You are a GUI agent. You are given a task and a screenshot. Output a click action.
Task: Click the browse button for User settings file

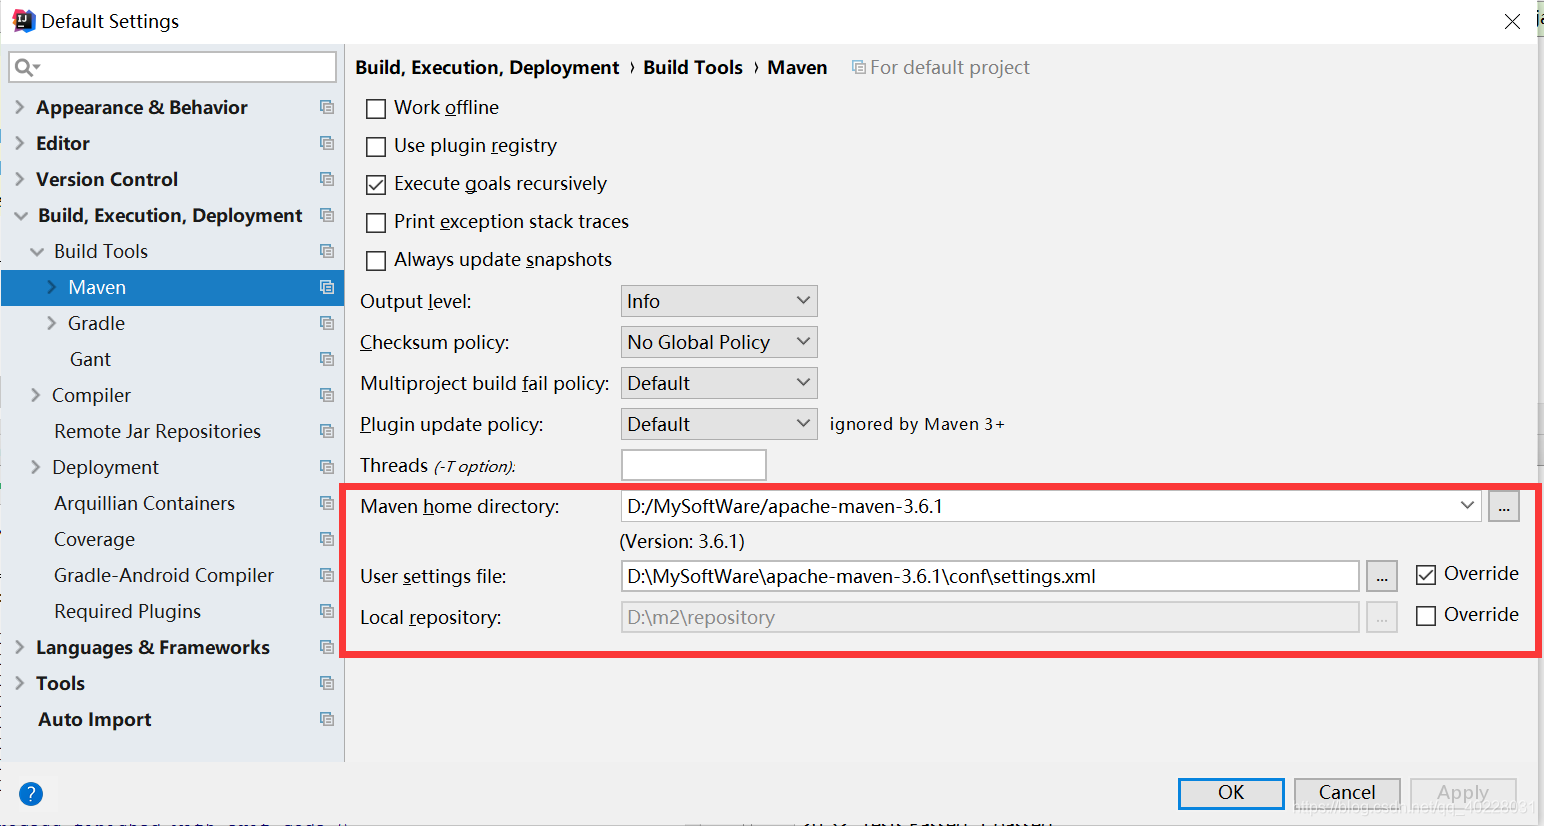(x=1382, y=576)
